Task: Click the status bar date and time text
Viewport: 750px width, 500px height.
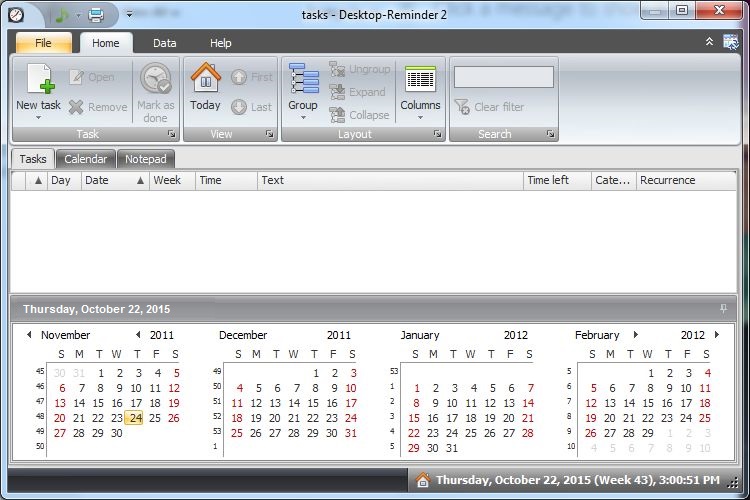Action: pos(577,480)
